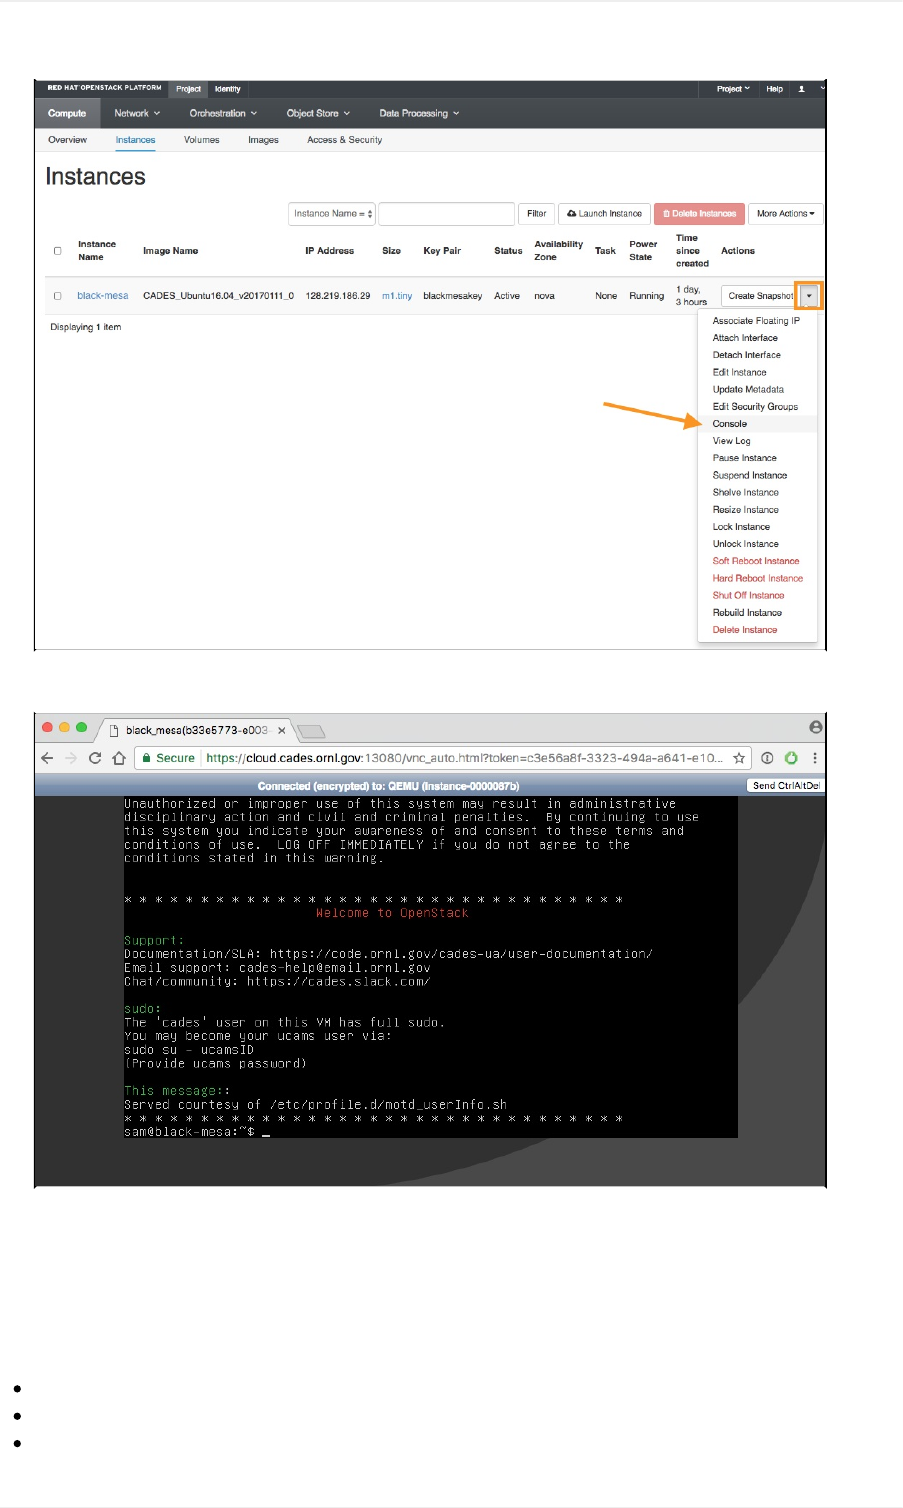
Task: Switch to the Instances sub-tab
Action: [135, 140]
